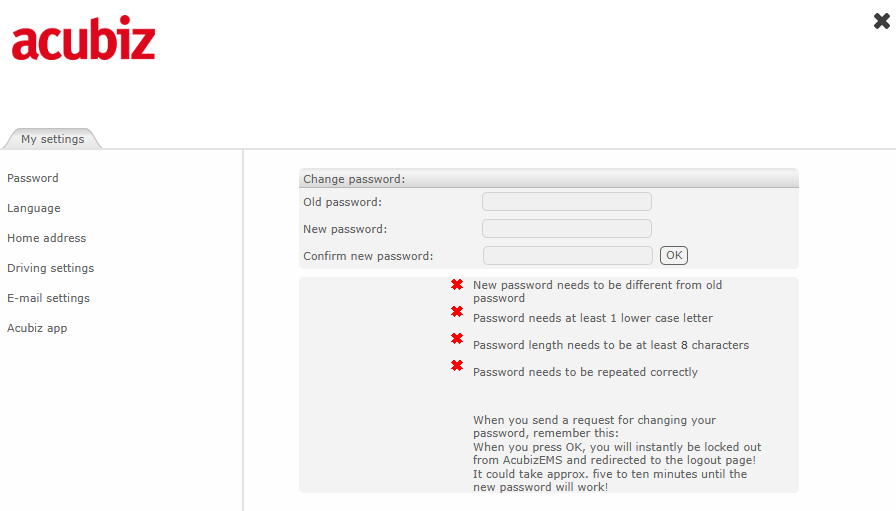
Task: Close the settings window with the X icon
Action: pos(882,21)
